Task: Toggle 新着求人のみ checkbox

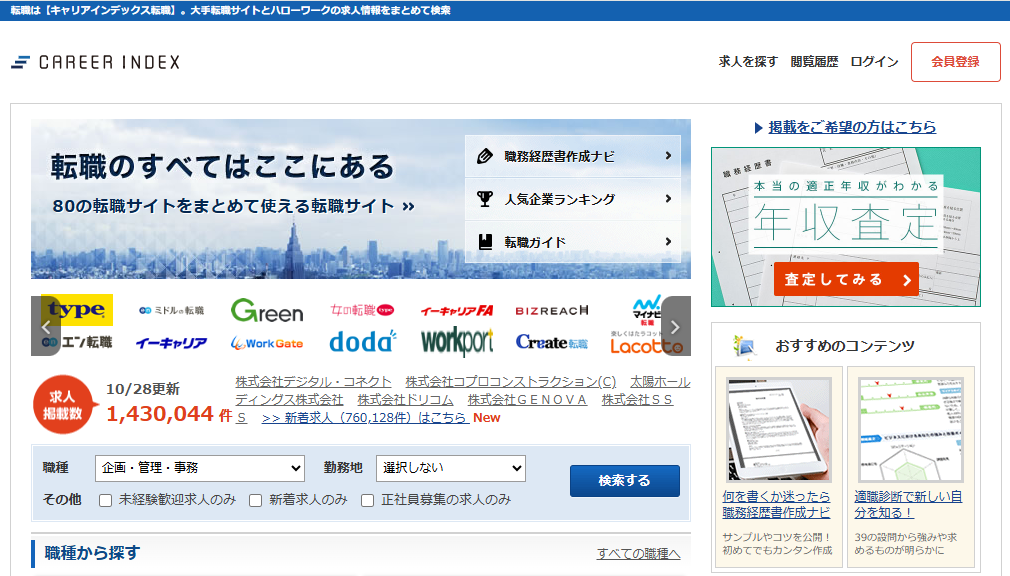Action: [x=256, y=500]
